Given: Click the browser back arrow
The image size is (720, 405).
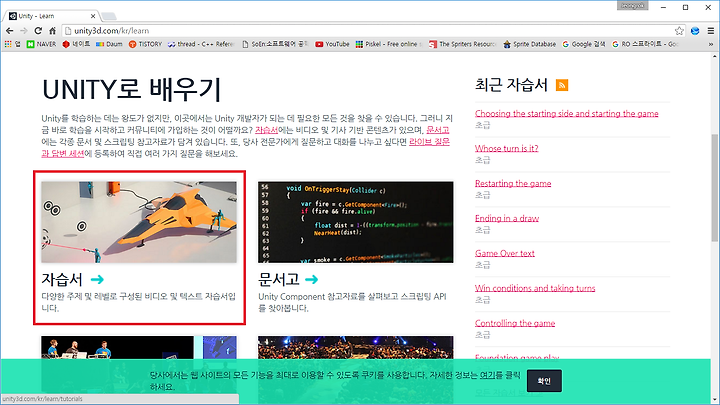Looking at the screenshot, I should tap(10, 31).
